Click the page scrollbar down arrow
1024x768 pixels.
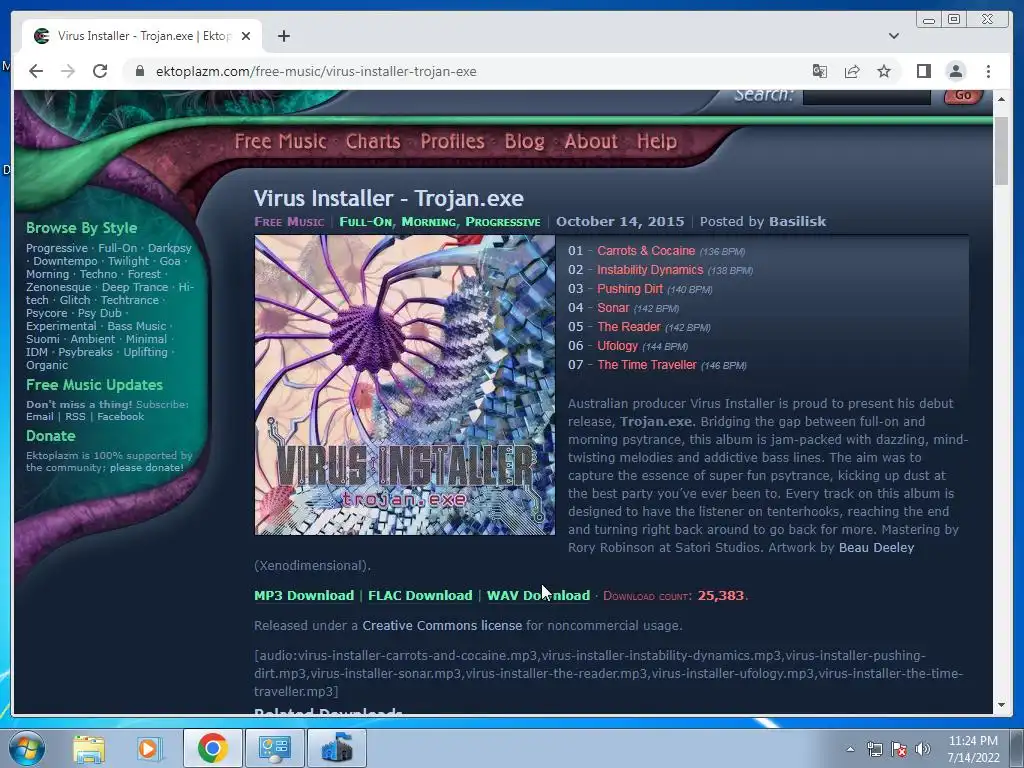[x=1002, y=705]
